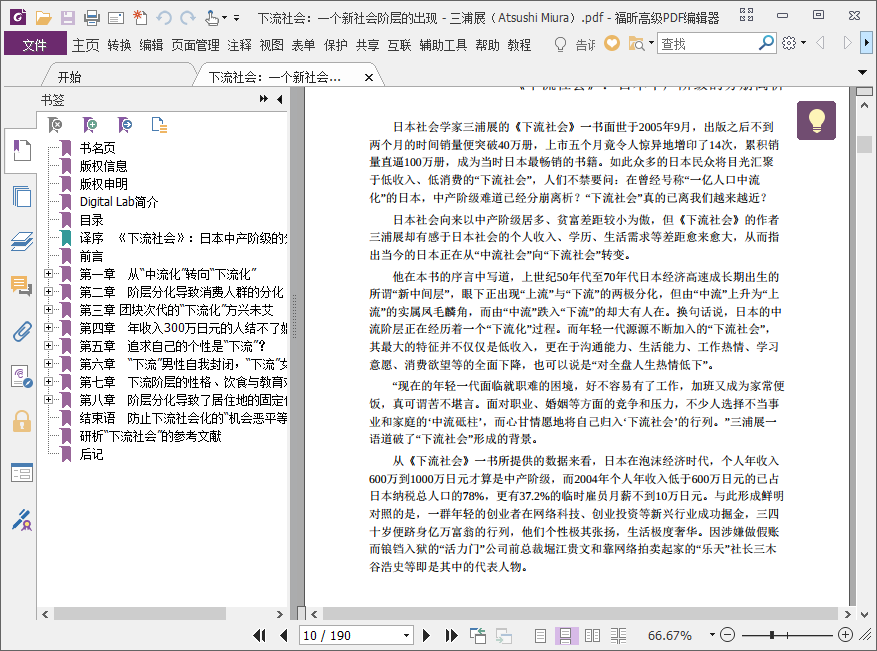Select the 前言 bookmark

(x=91, y=256)
